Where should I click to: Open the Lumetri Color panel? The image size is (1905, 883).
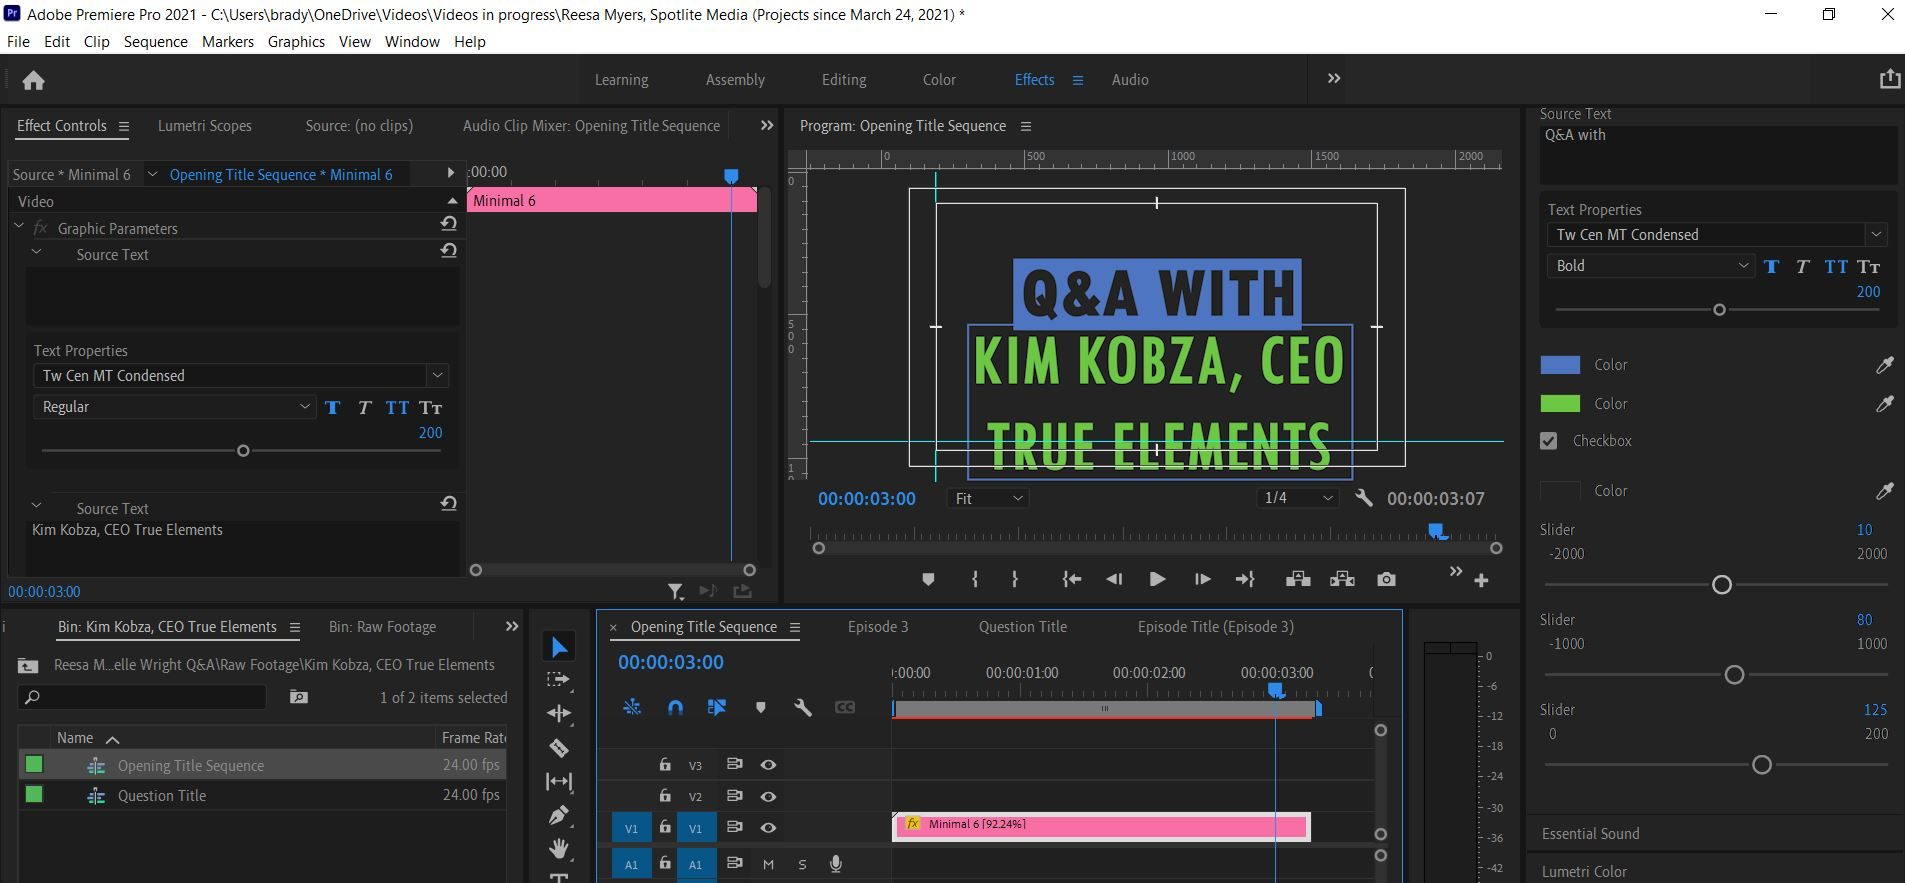point(1584,872)
